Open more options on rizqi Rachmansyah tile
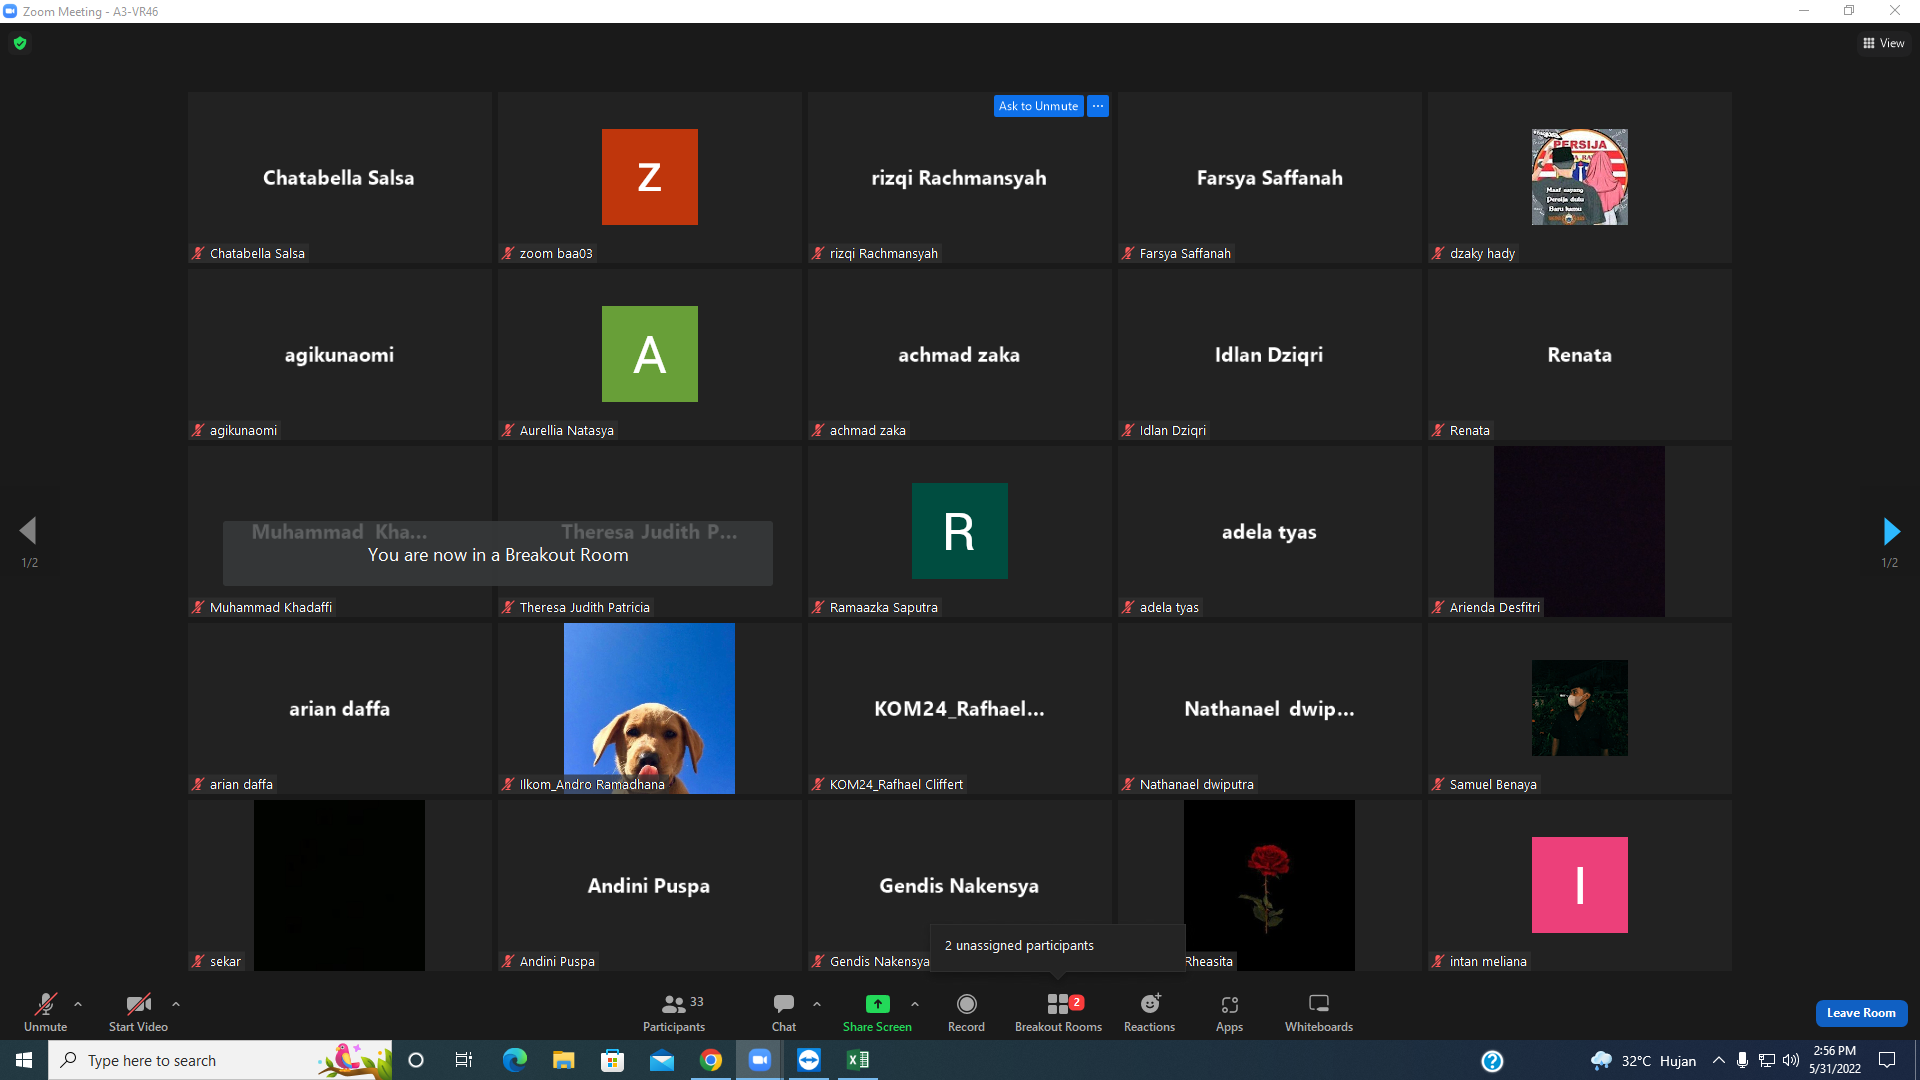 pos(1098,106)
